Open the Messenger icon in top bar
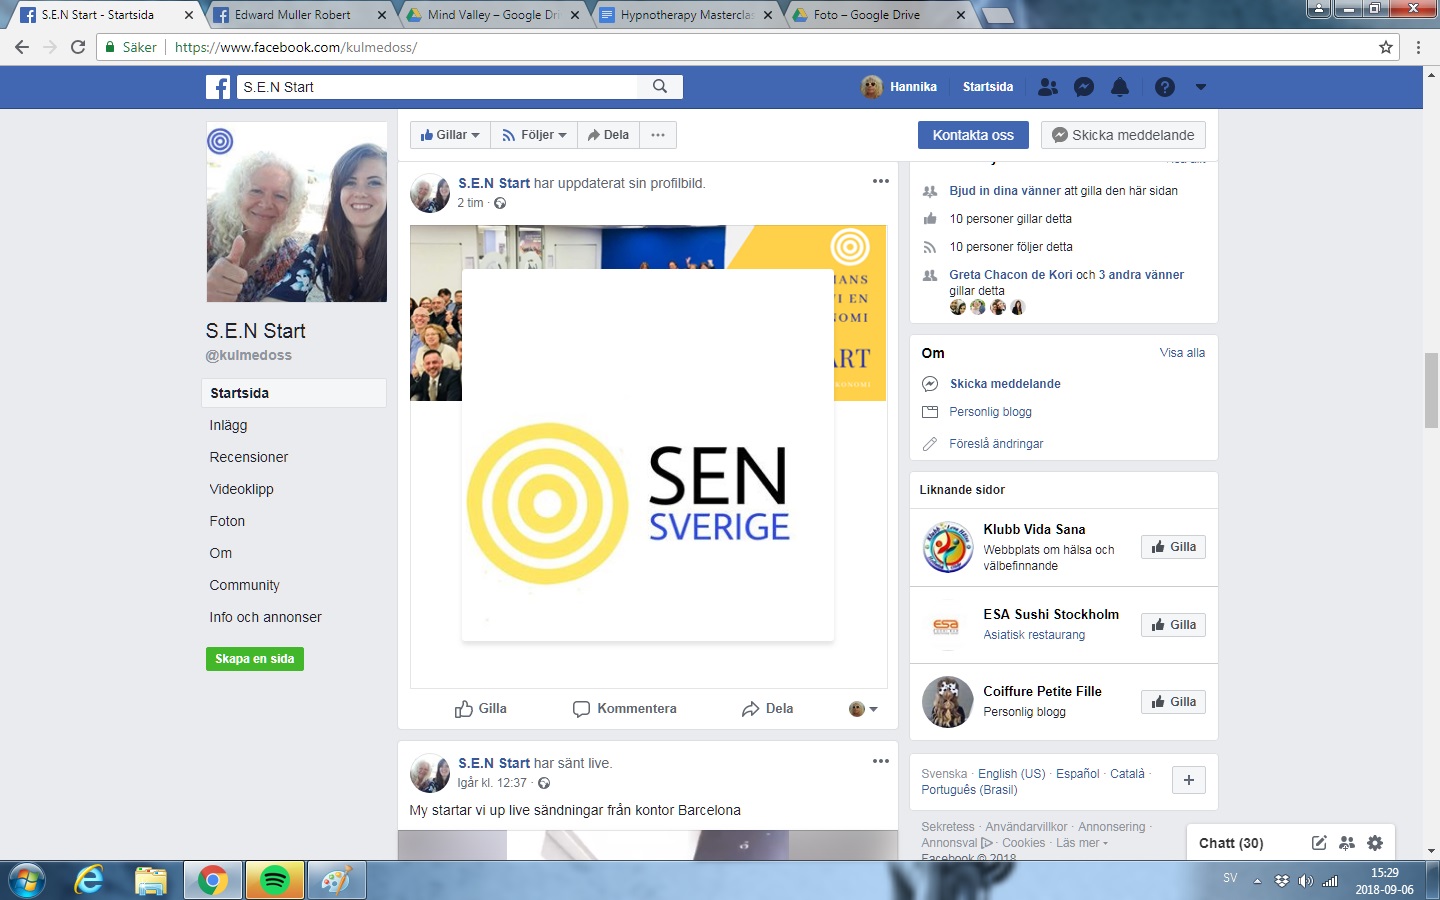Viewport: 1440px width, 900px height. pyautogui.click(x=1084, y=87)
